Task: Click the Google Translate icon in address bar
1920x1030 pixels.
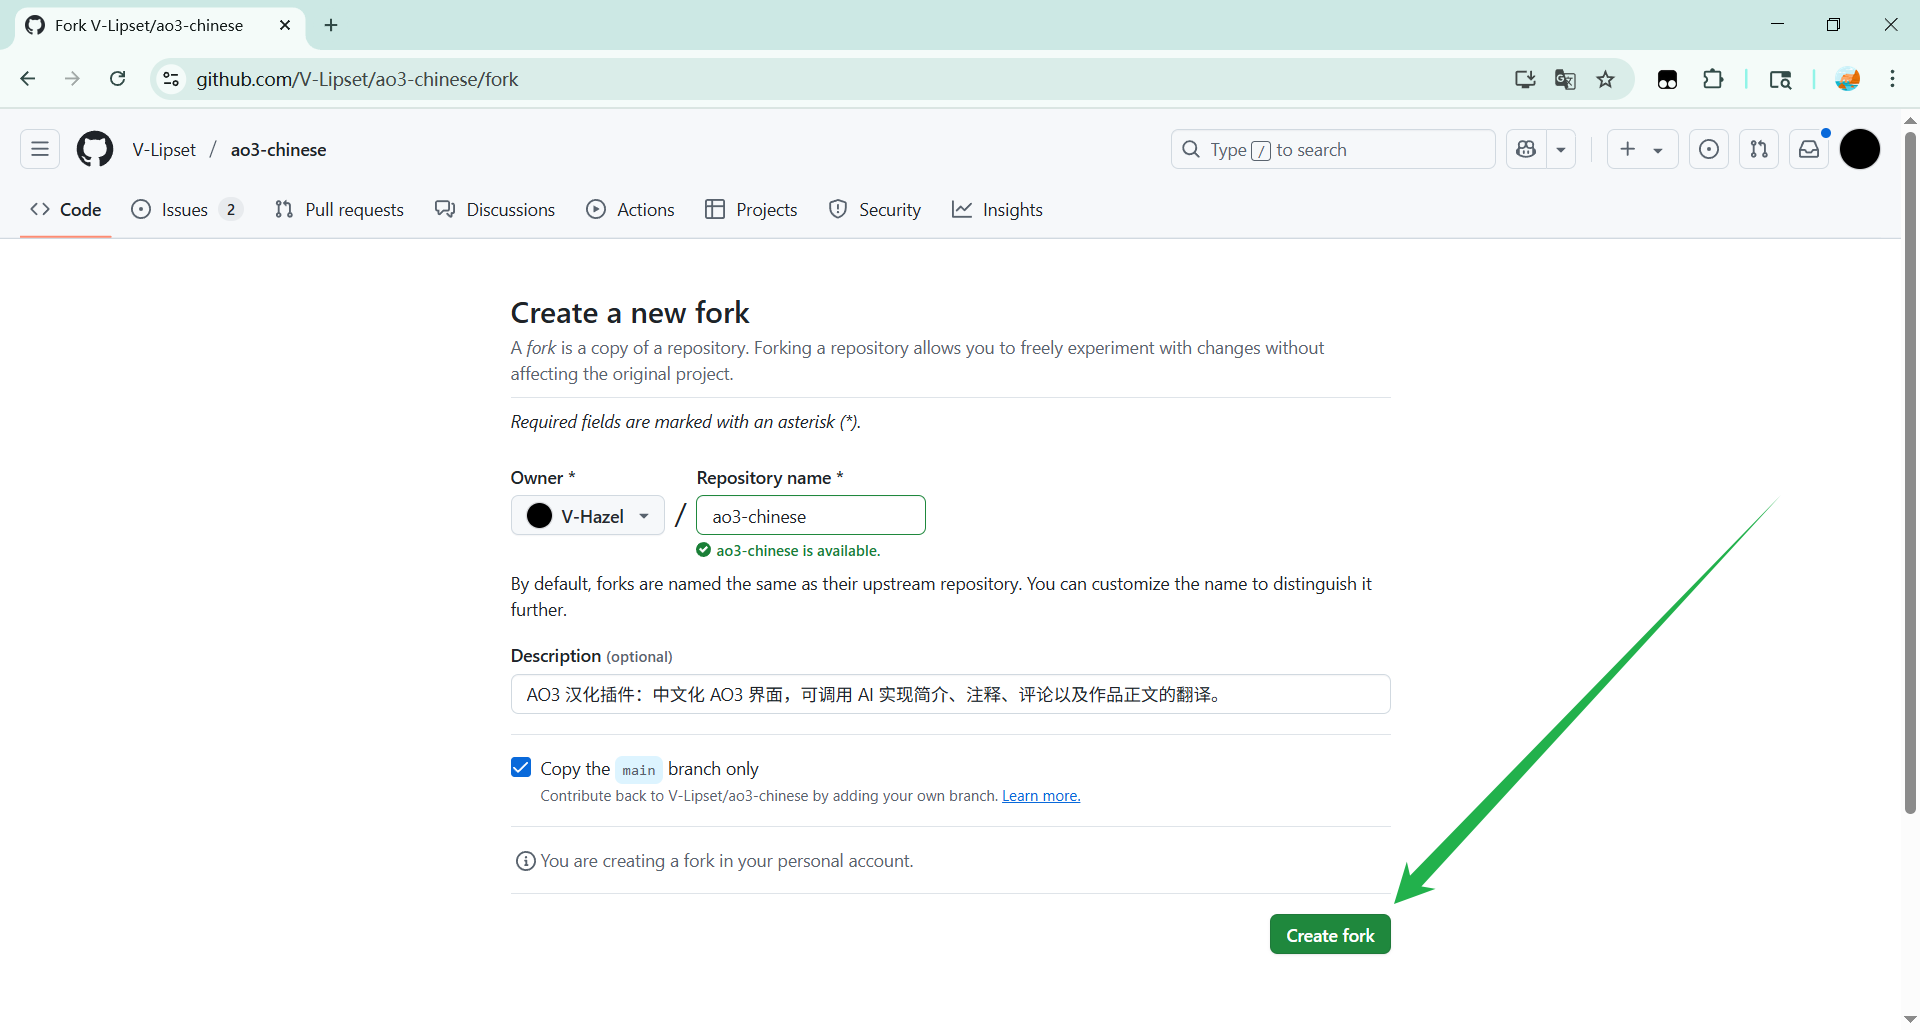Action: point(1565,80)
